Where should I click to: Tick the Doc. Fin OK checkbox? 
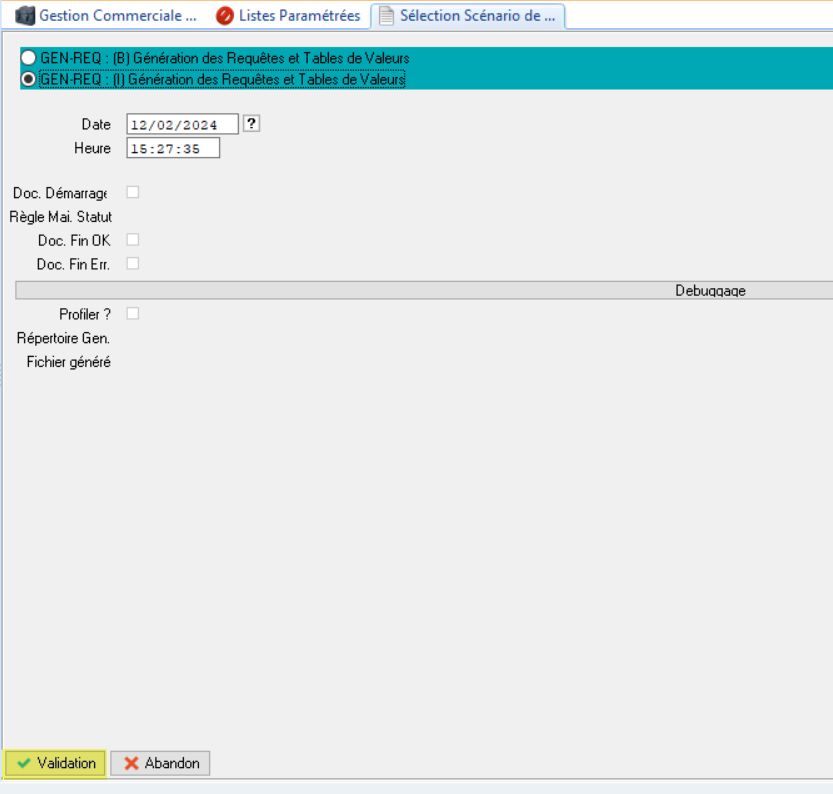point(132,240)
